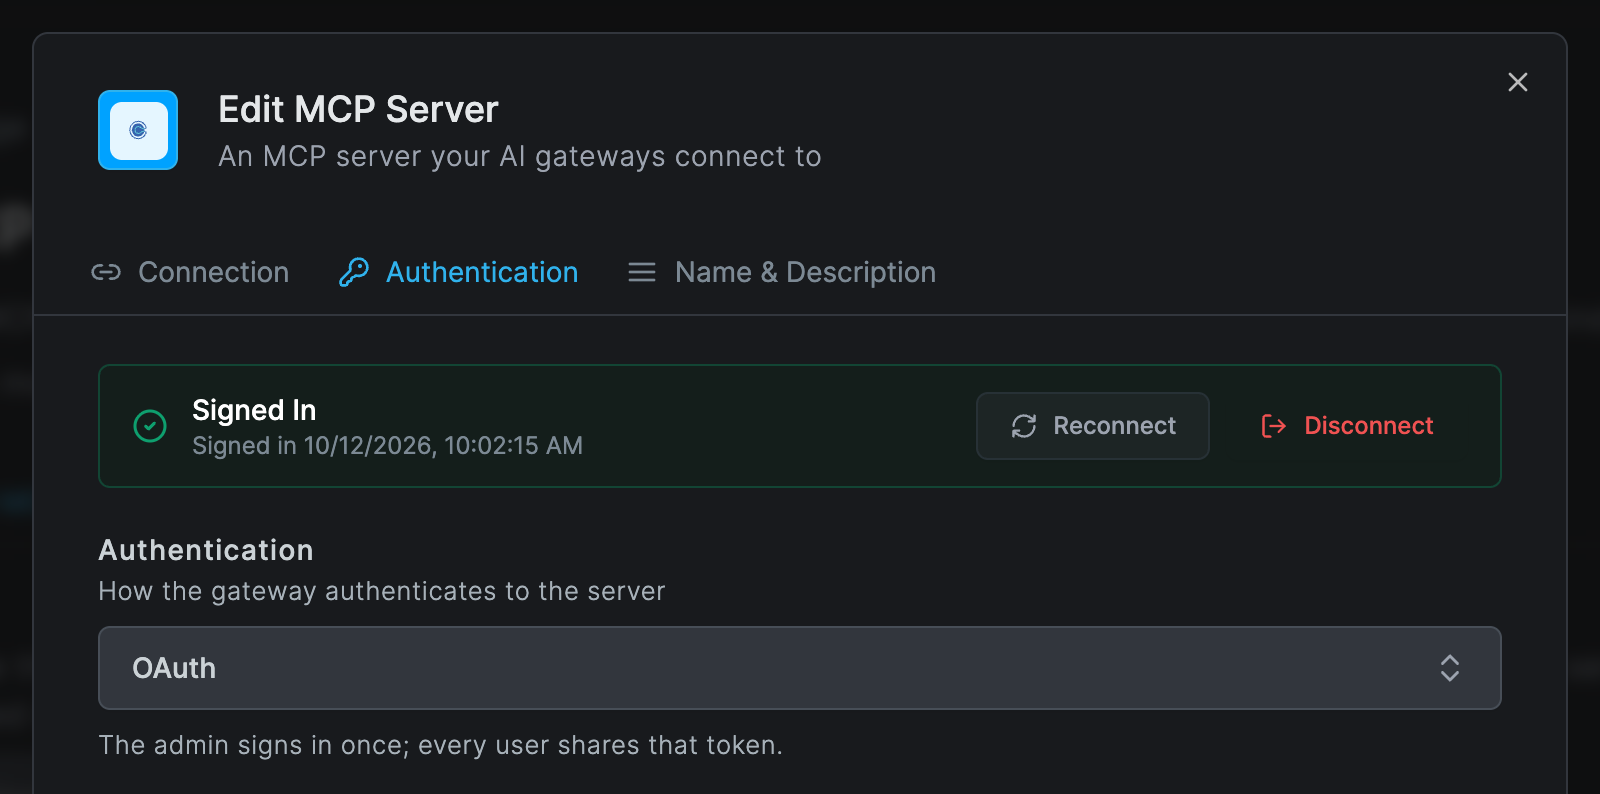Click the MCP server blue logo icon
Screen dimensions: 1600x794
(x=138, y=130)
